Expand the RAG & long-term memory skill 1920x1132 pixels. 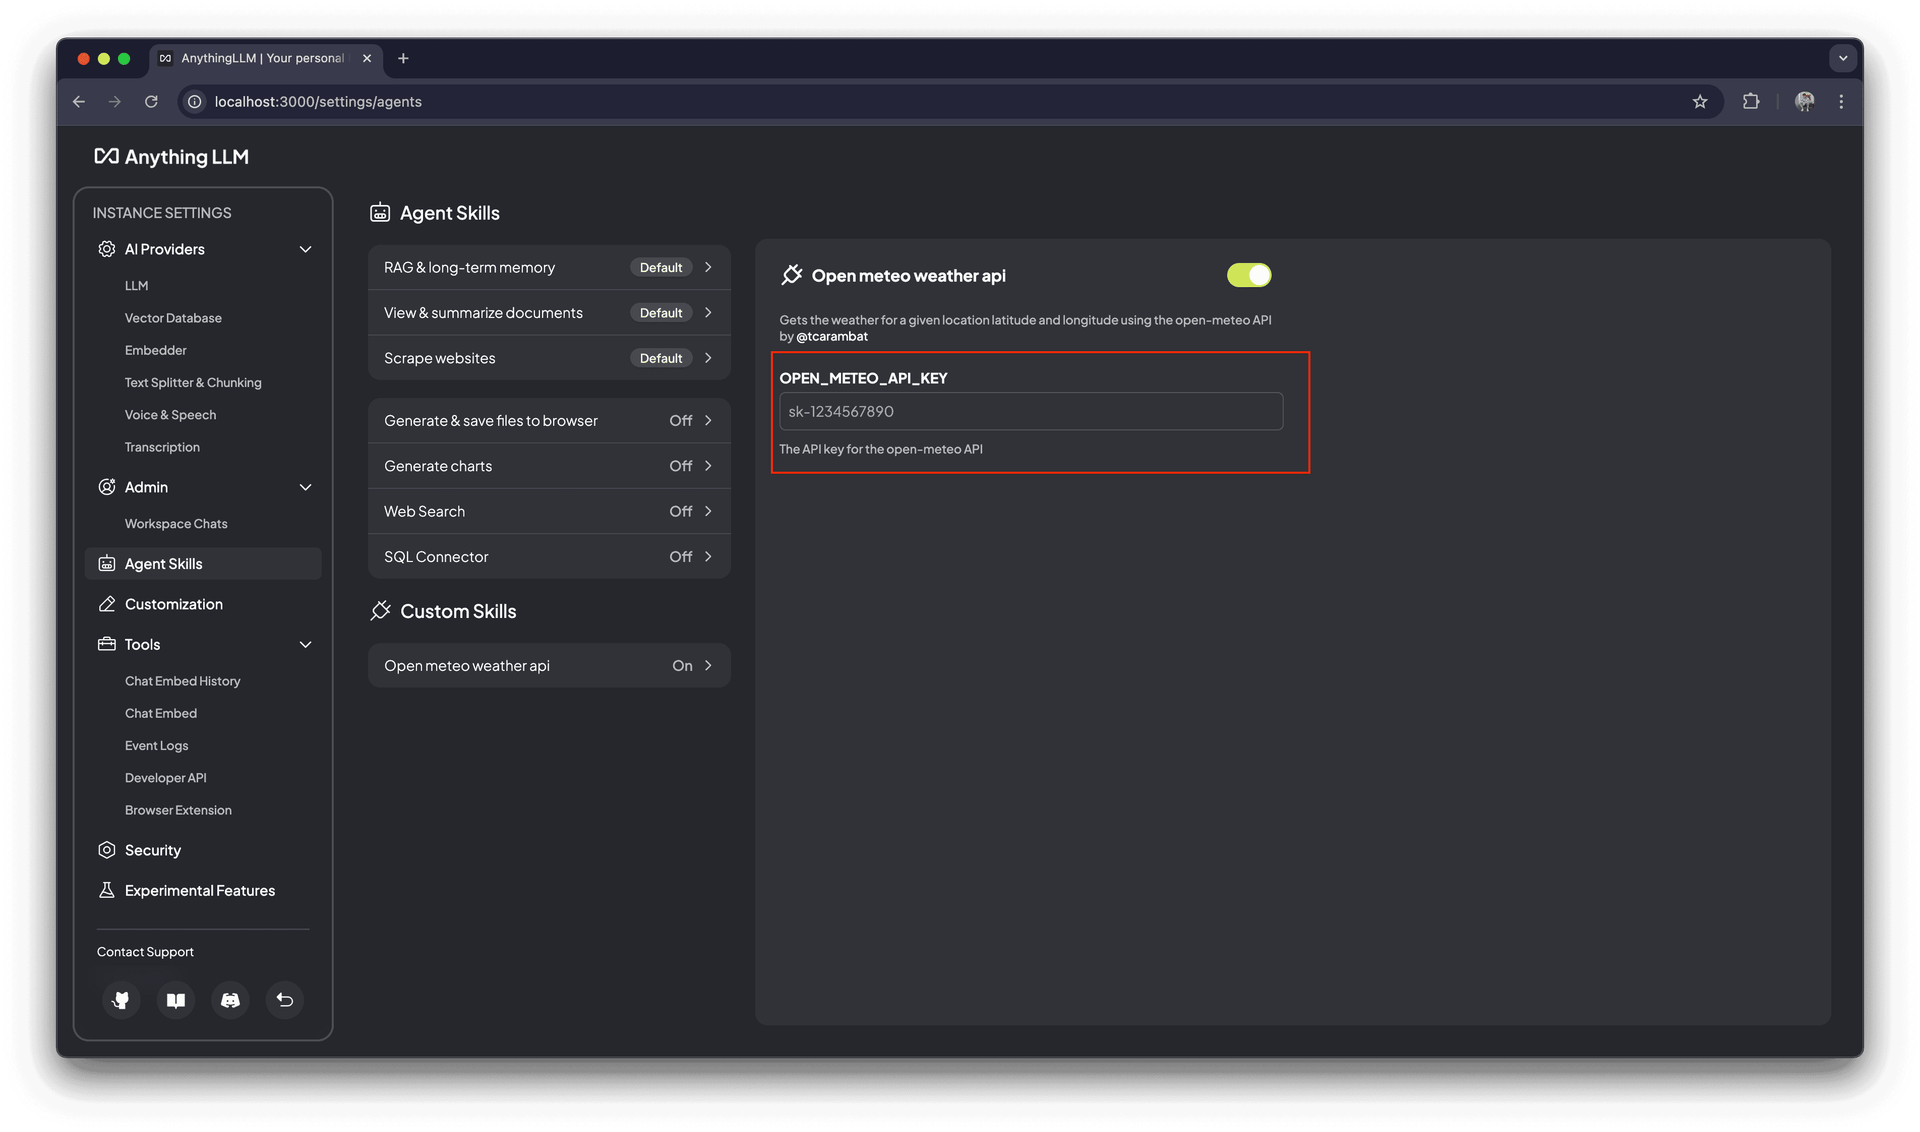pyautogui.click(x=548, y=267)
